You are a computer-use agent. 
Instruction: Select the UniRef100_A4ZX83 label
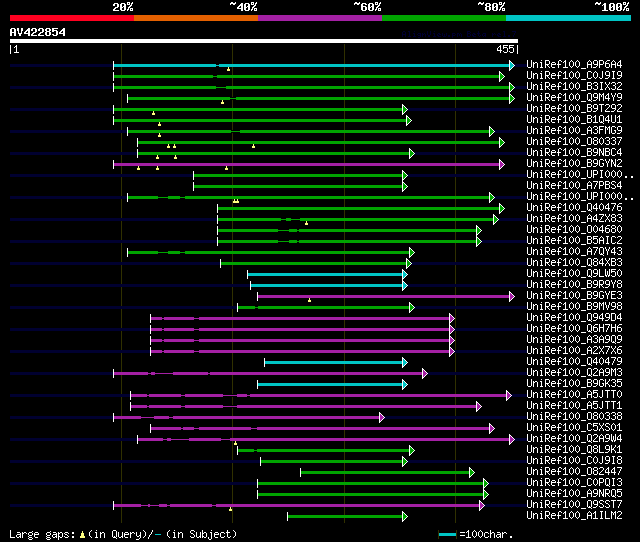574,219
